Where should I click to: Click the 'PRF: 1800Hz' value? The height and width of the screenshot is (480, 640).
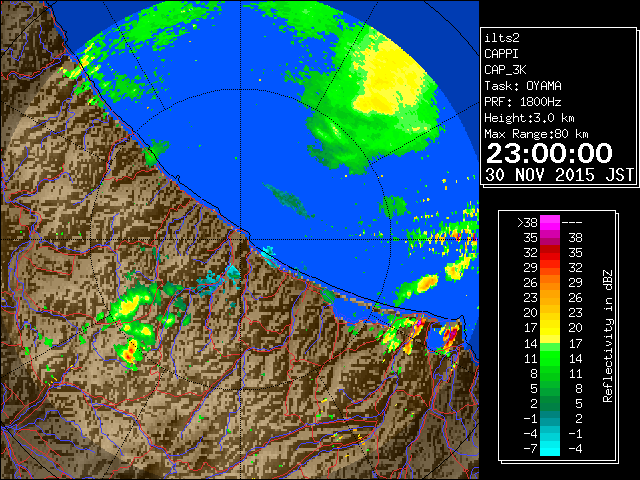pyautogui.click(x=523, y=102)
